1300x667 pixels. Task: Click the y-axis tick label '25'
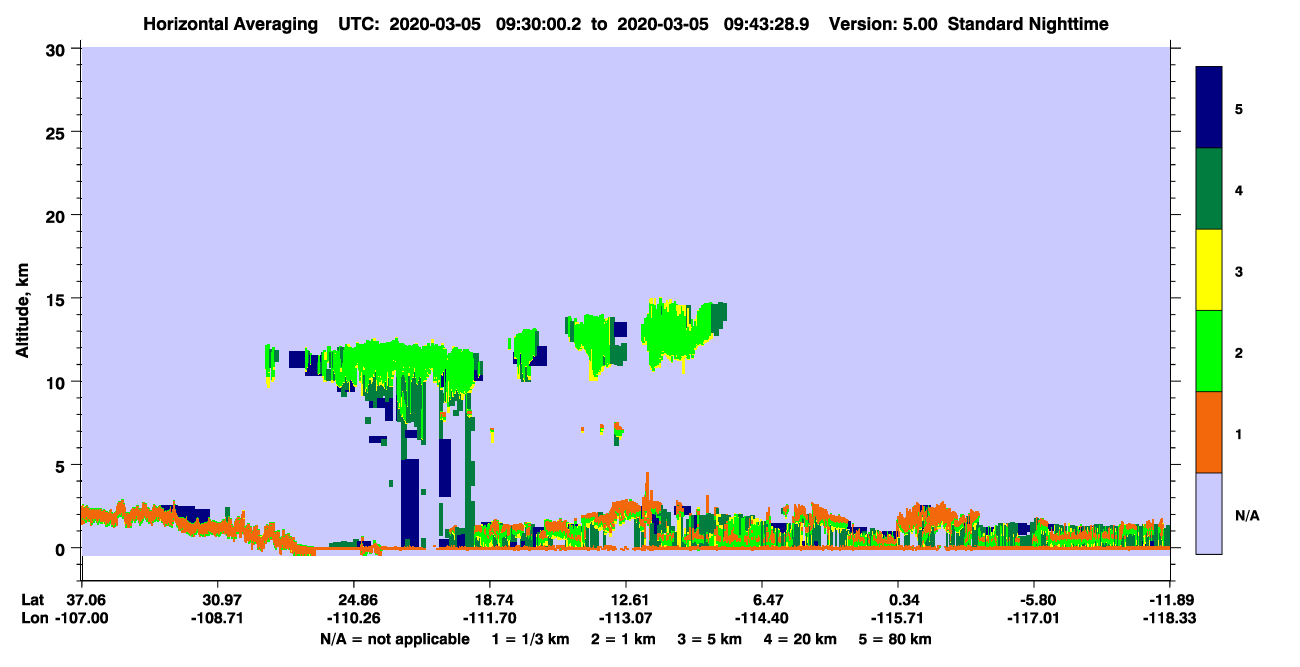58,132
